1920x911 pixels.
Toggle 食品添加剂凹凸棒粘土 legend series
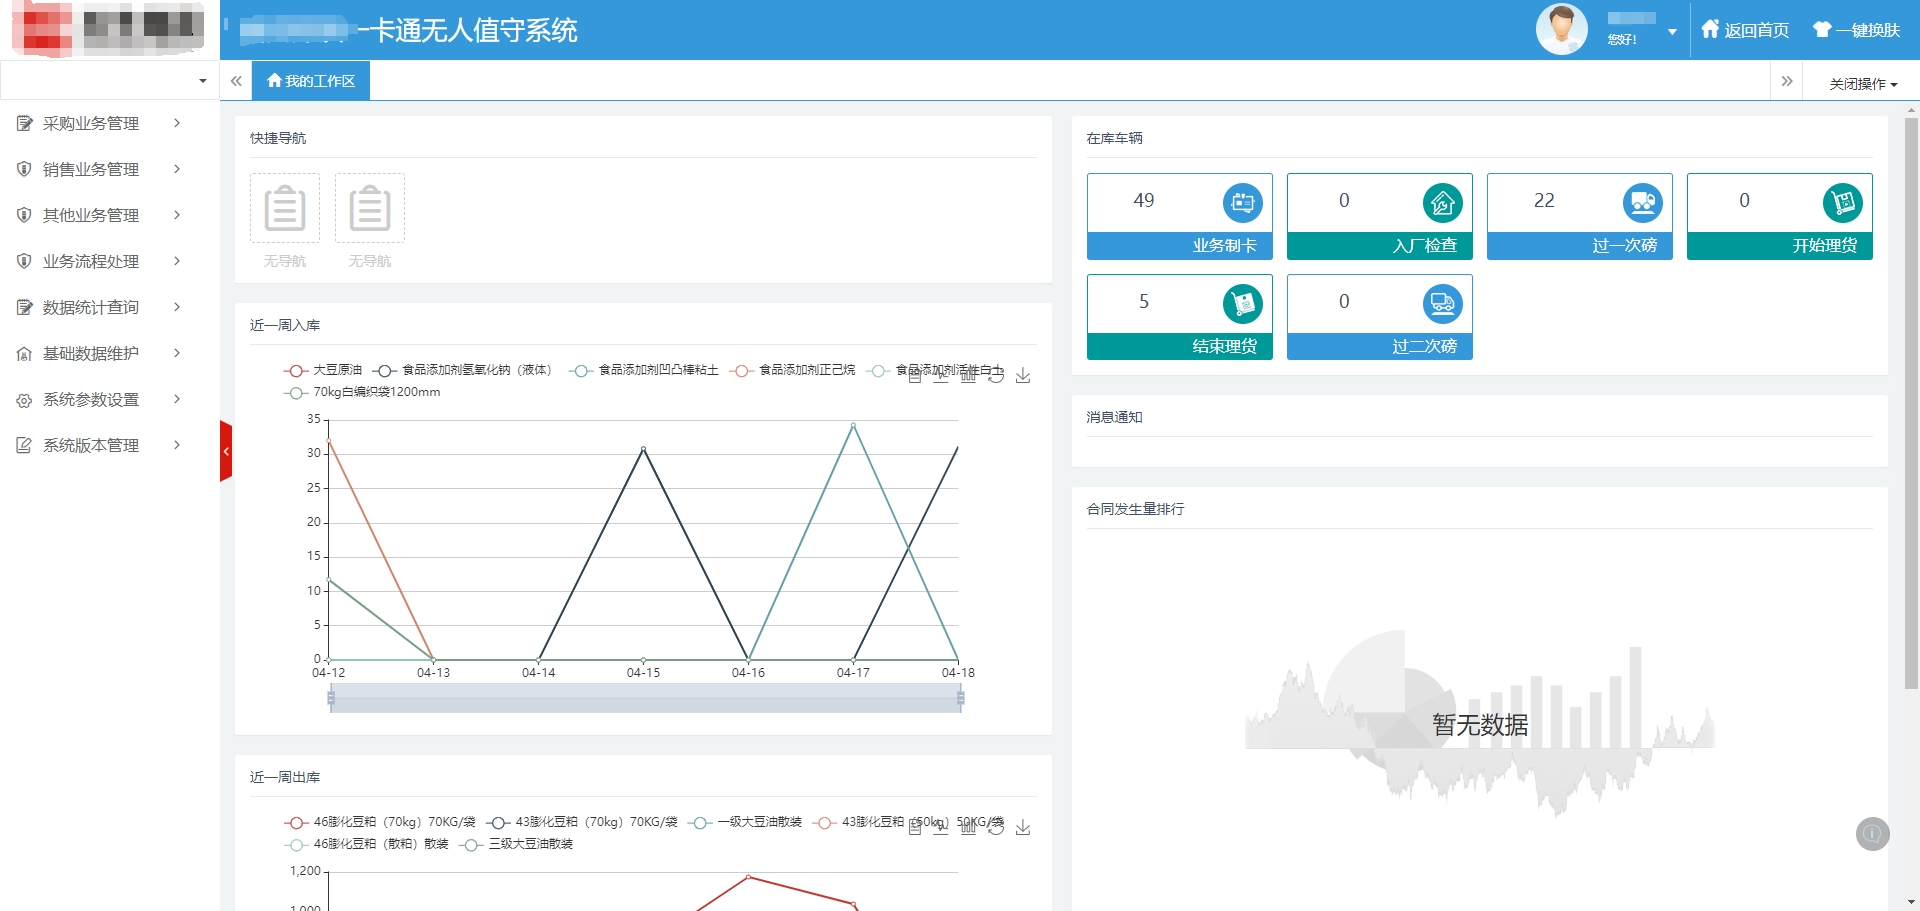644,370
